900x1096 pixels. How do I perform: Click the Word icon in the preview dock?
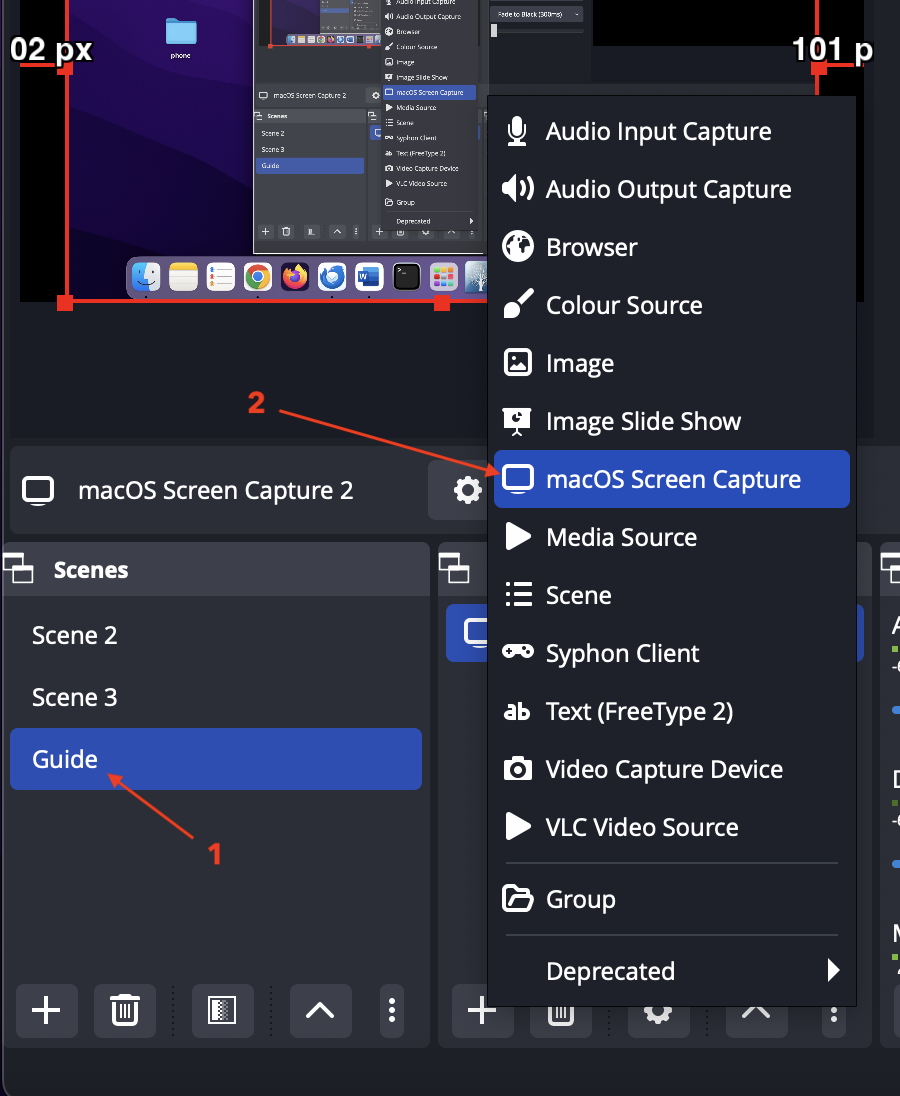pos(369,277)
